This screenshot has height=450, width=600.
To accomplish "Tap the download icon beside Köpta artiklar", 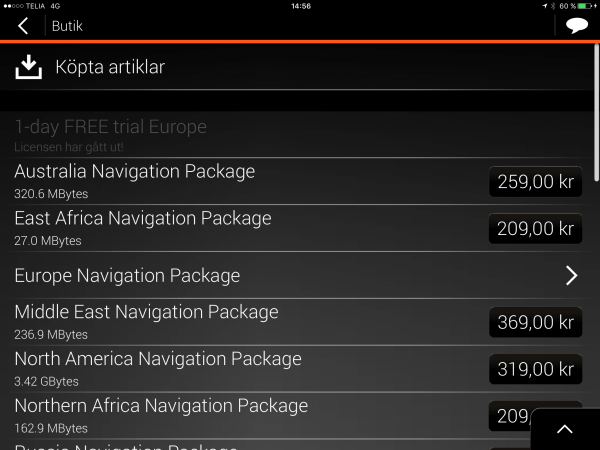I will coord(30,67).
